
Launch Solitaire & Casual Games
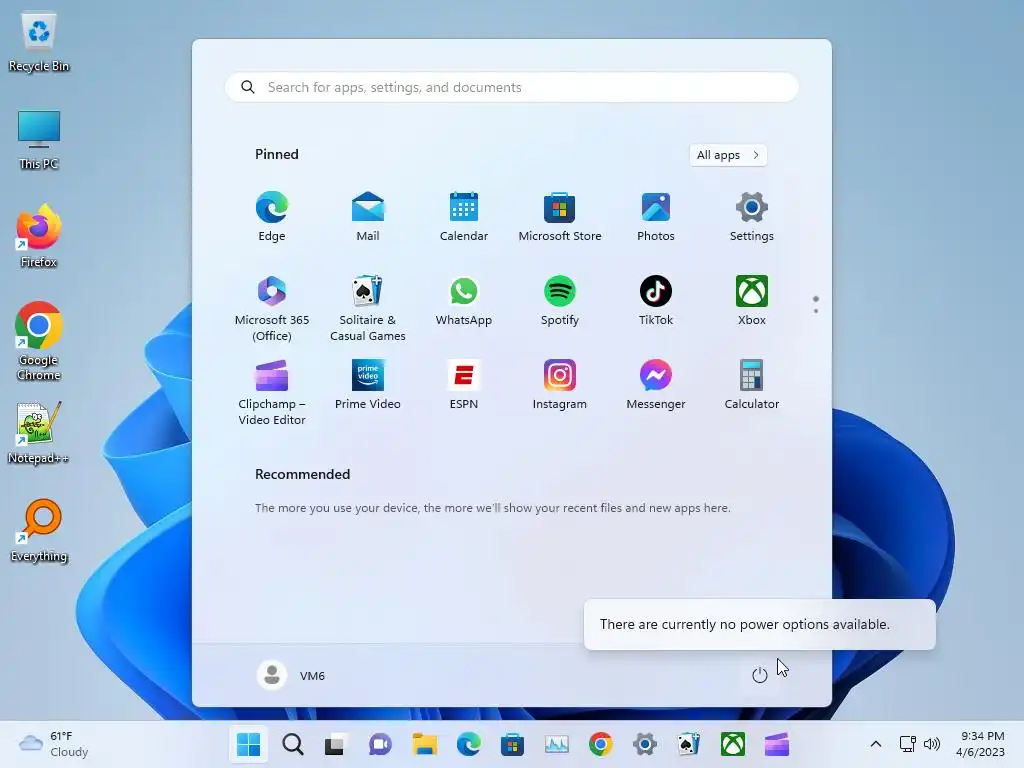coord(368,308)
